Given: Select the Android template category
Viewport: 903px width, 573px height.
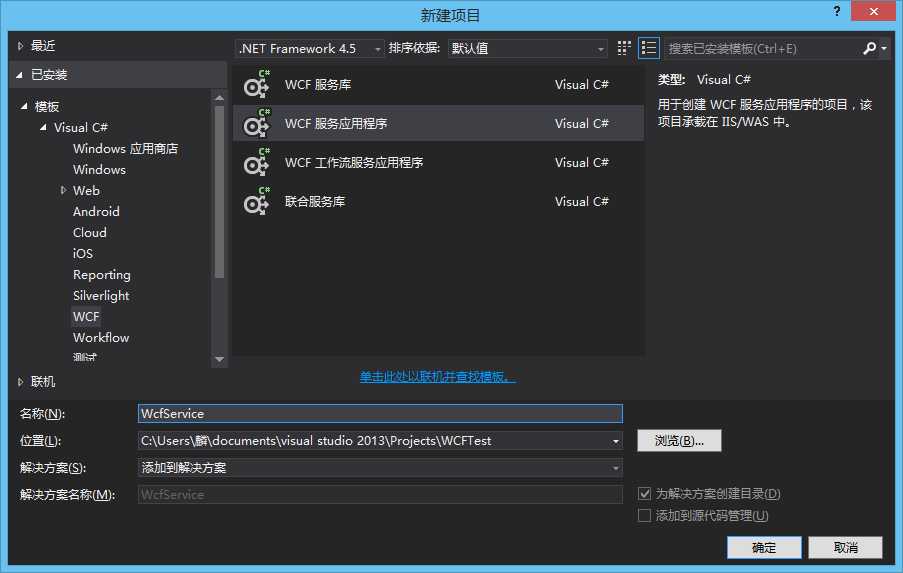Looking at the screenshot, I should (96, 211).
